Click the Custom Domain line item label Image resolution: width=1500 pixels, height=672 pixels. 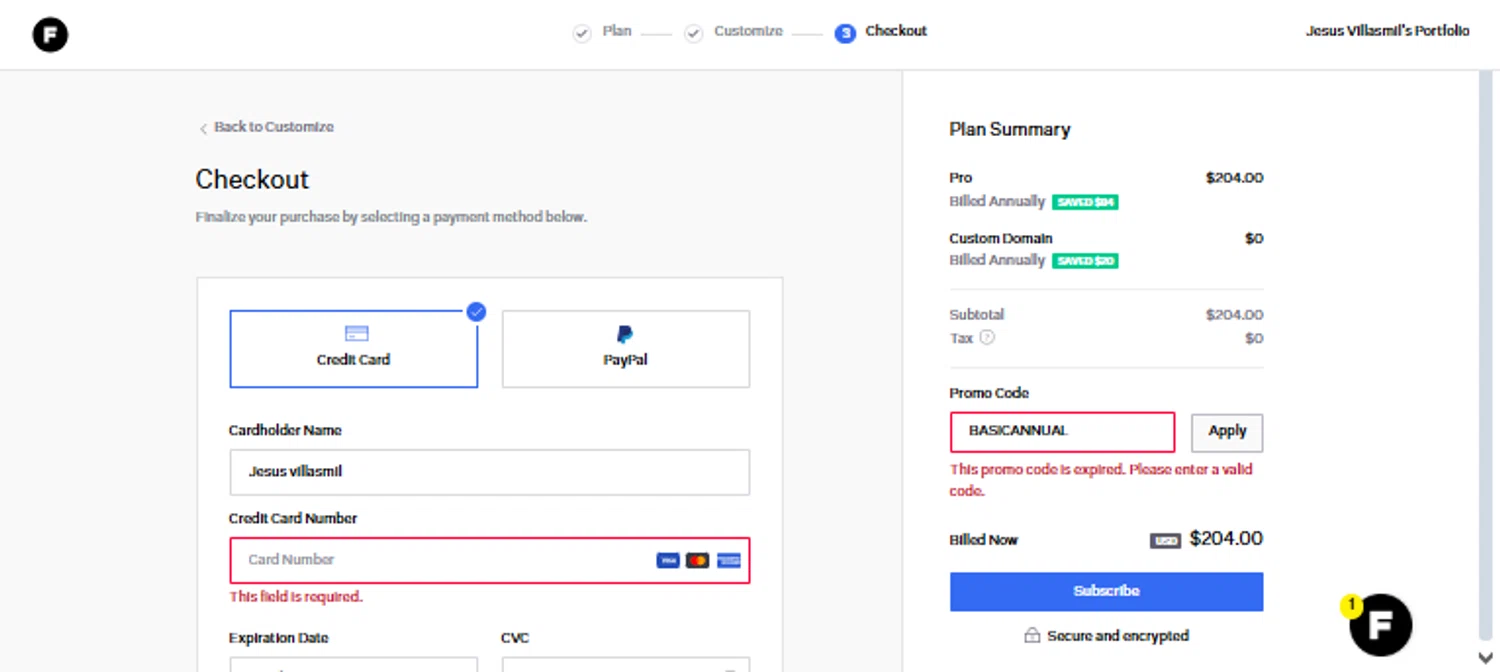[1001, 238]
